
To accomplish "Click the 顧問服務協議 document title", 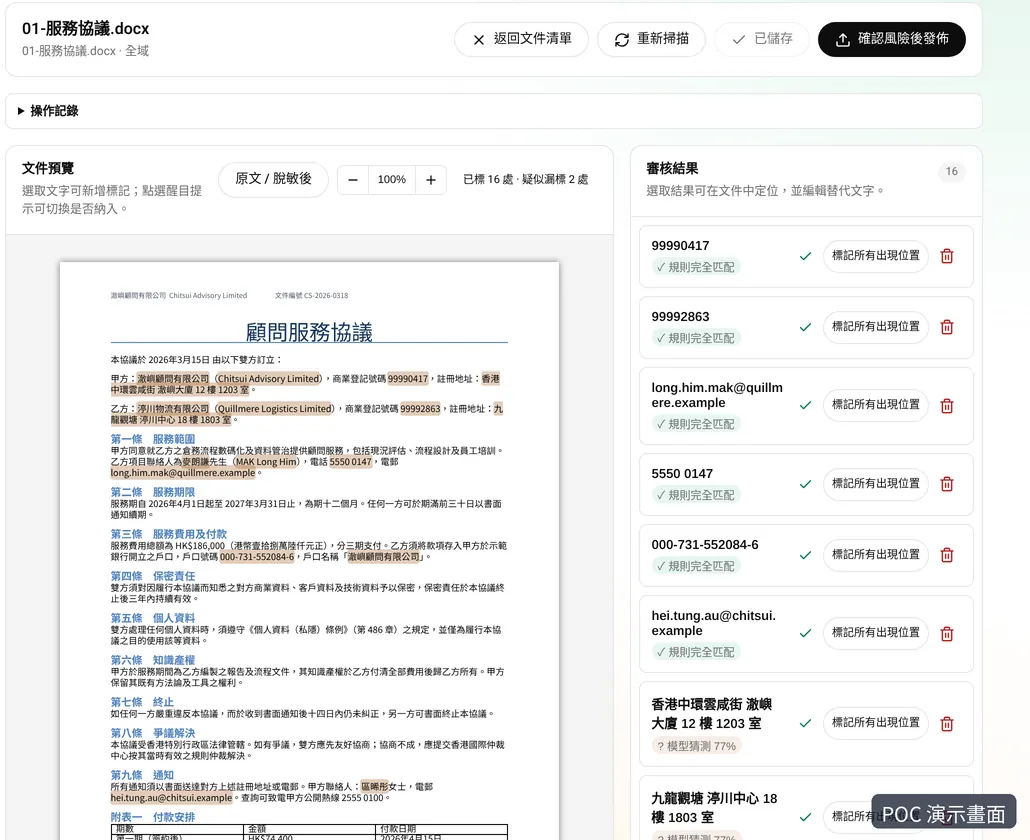I will tap(309, 332).
